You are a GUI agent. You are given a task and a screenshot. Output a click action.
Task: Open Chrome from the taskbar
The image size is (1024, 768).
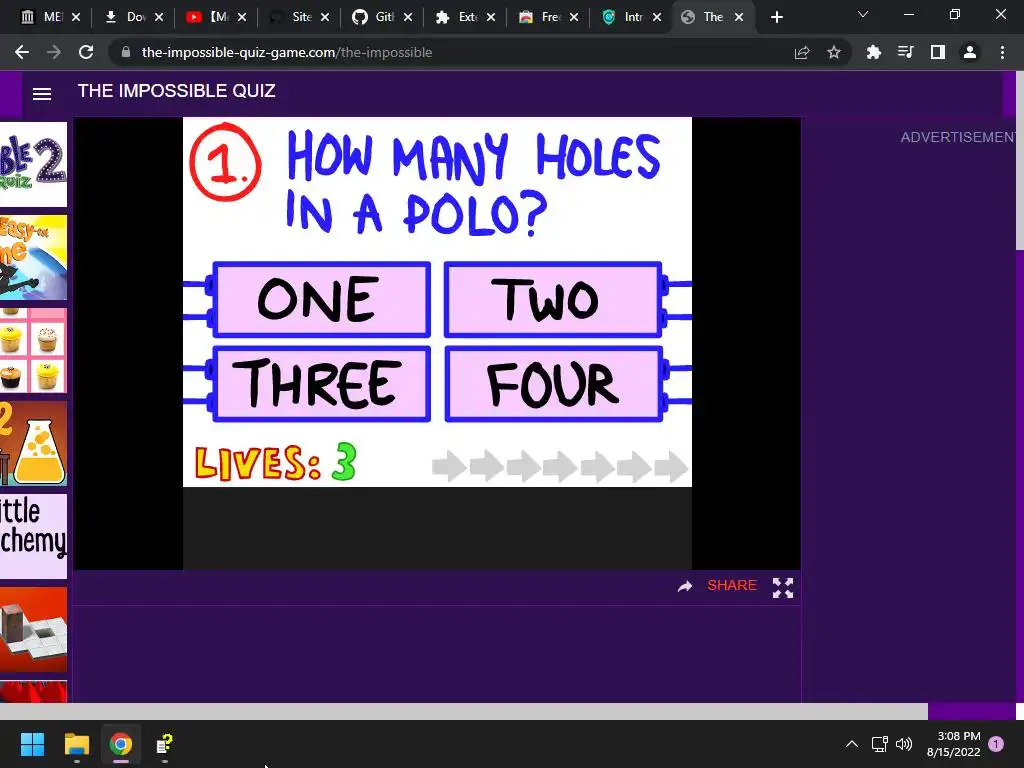coord(121,744)
